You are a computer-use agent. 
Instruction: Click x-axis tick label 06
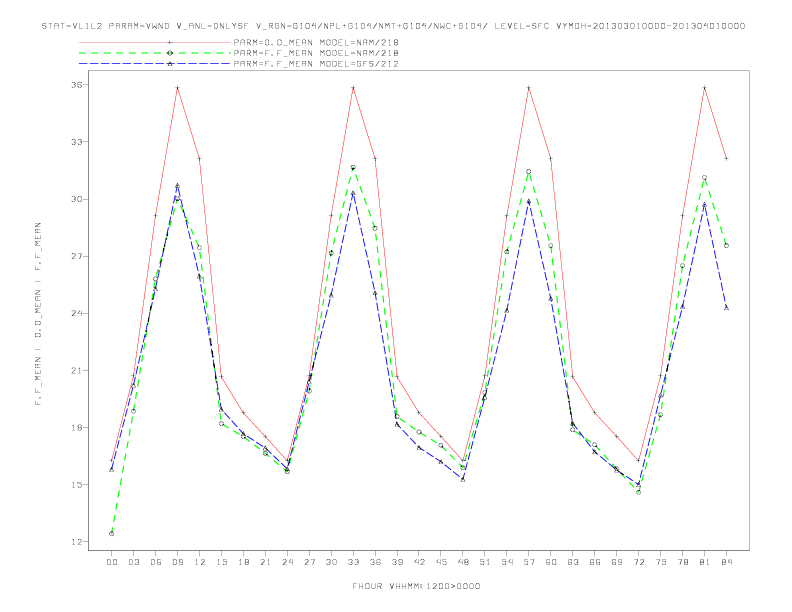(x=156, y=562)
